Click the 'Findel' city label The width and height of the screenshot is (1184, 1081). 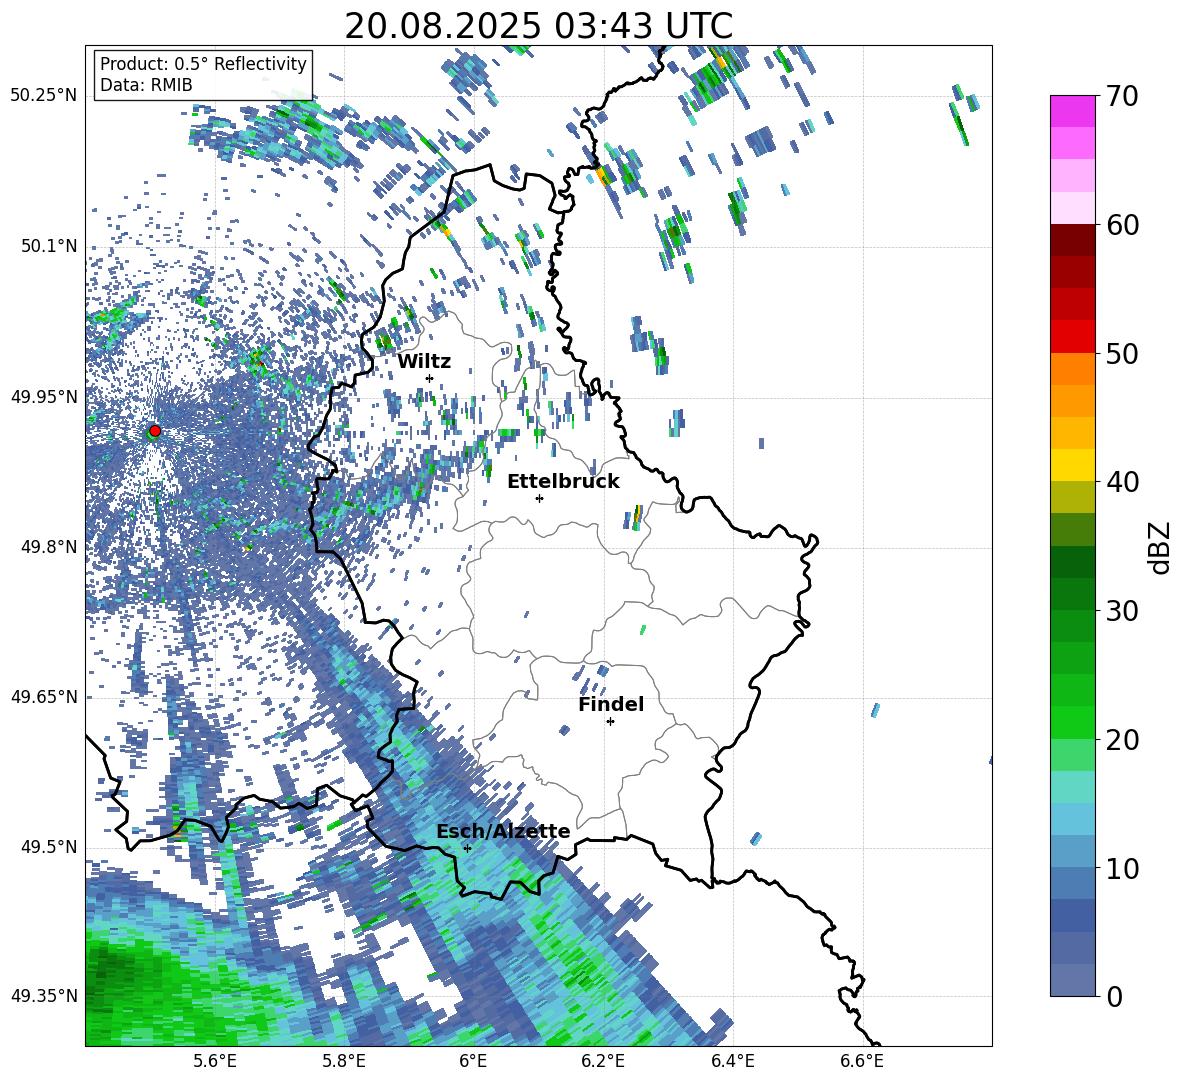(611, 704)
